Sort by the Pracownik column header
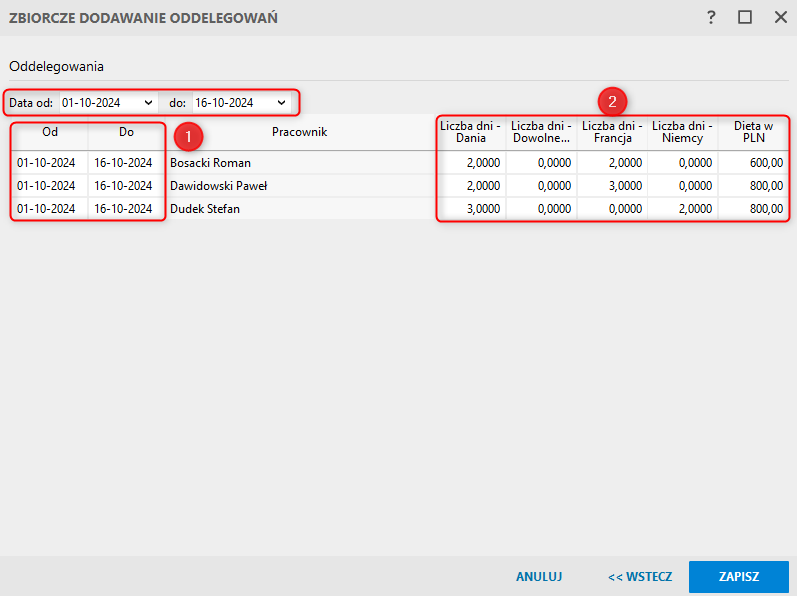Viewport: 797px width, 596px height. [x=299, y=132]
